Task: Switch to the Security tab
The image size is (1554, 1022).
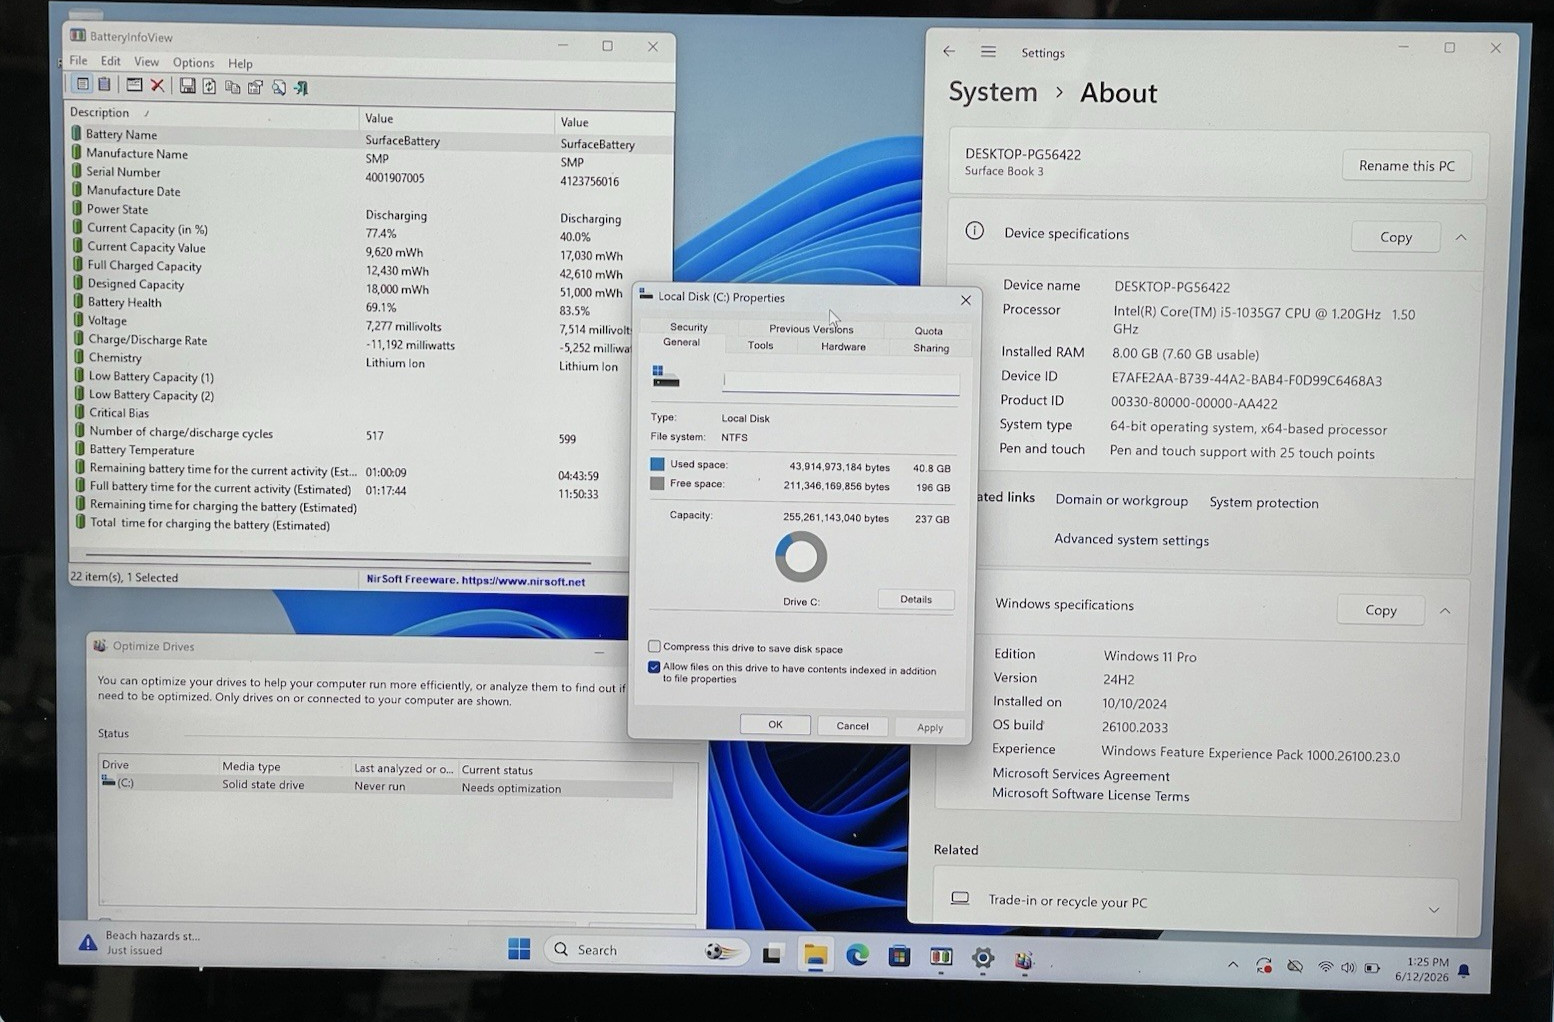Action: [688, 327]
